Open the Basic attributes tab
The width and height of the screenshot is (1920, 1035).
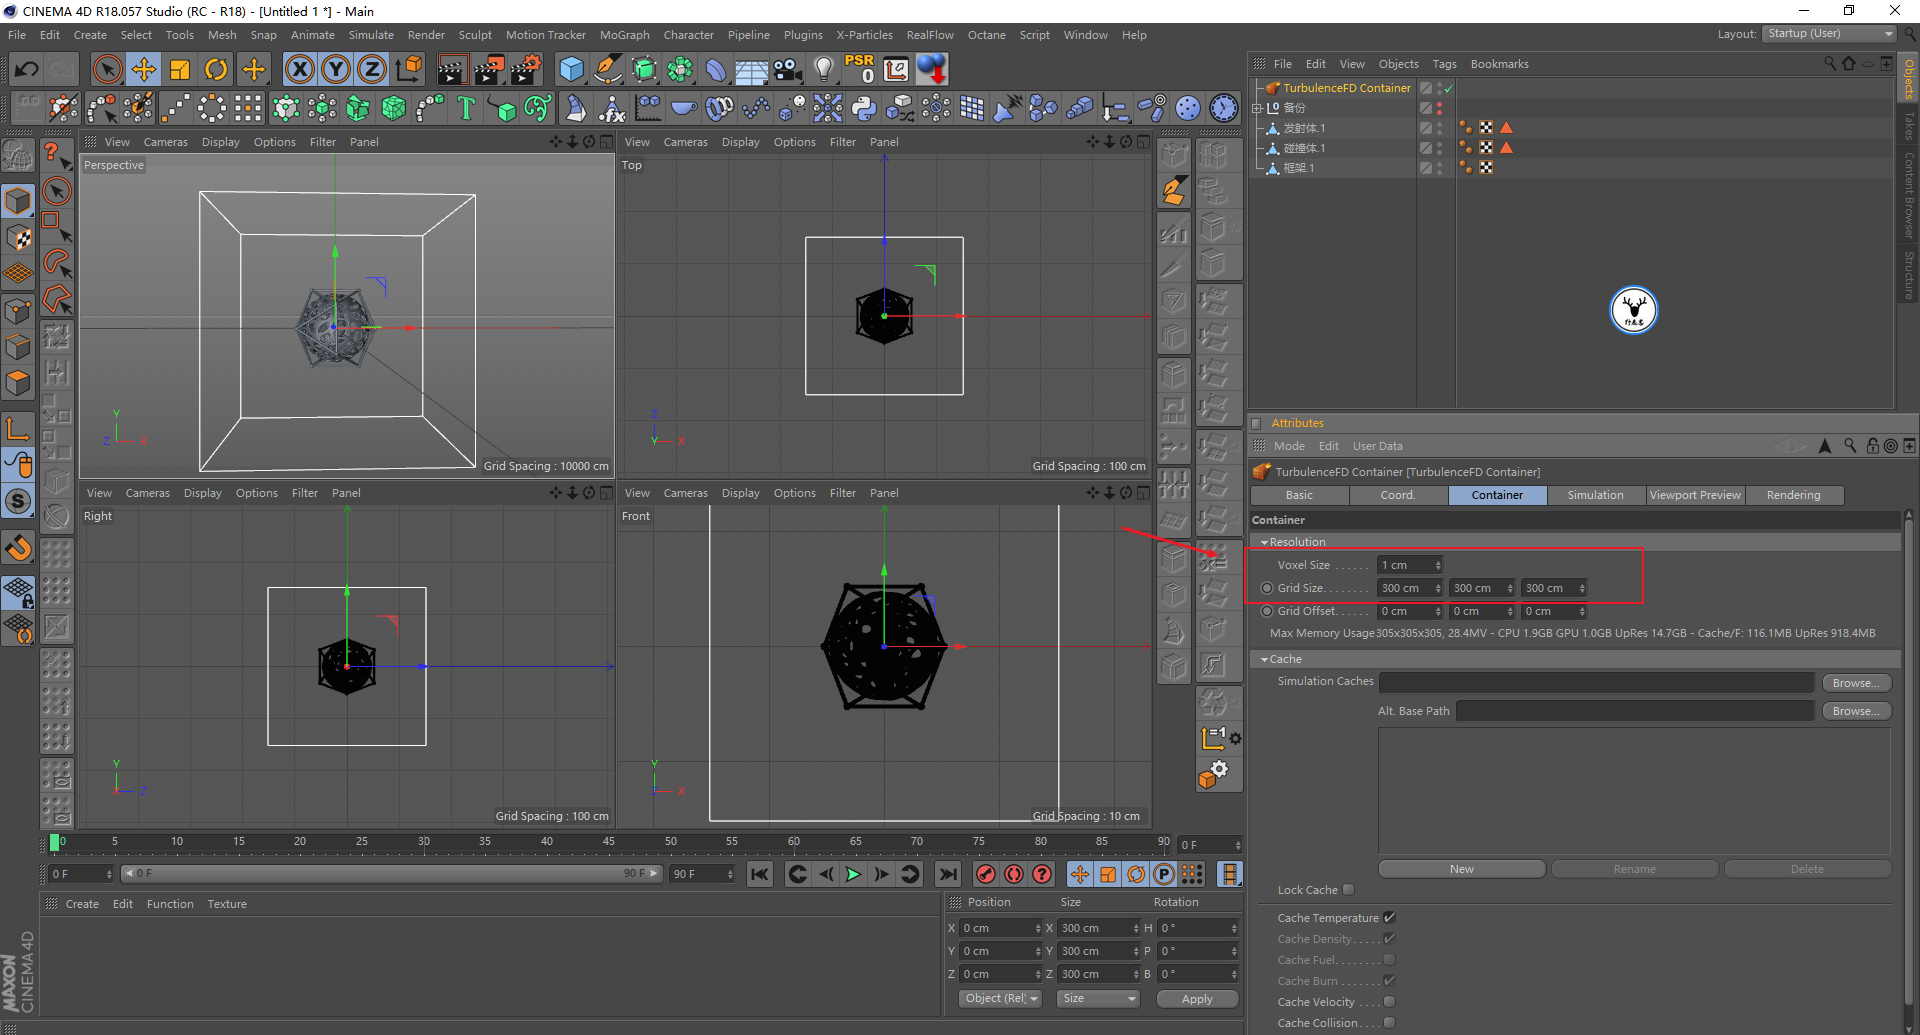click(x=1299, y=495)
